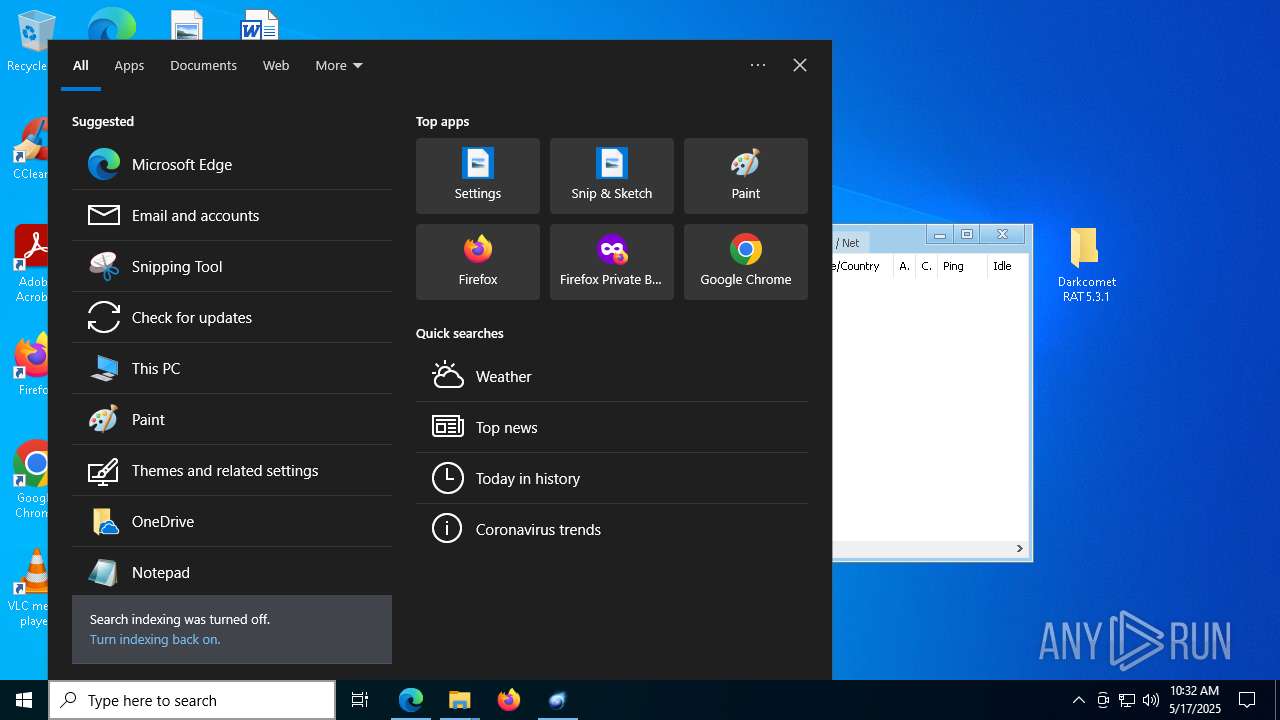Screen dimensions: 1280x720
Task: Switch to the All tab
Action: point(81,65)
